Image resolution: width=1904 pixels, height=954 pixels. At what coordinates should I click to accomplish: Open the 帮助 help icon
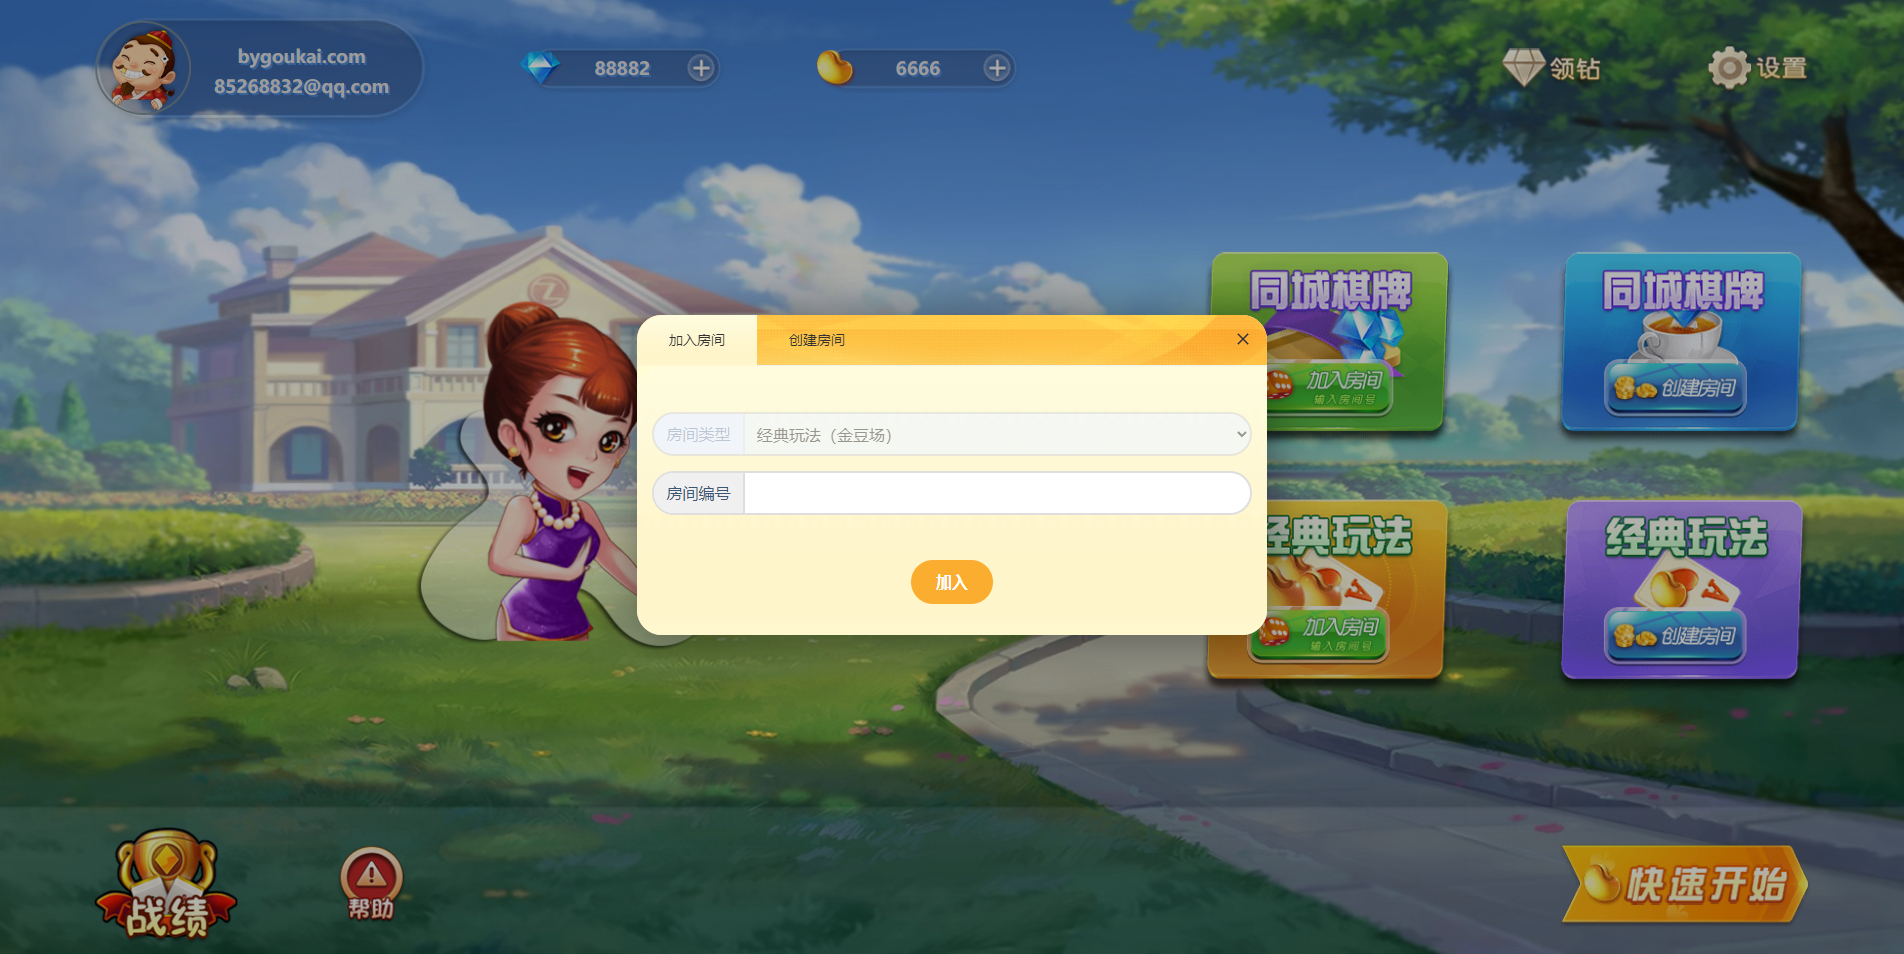pyautogui.click(x=371, y=883)
